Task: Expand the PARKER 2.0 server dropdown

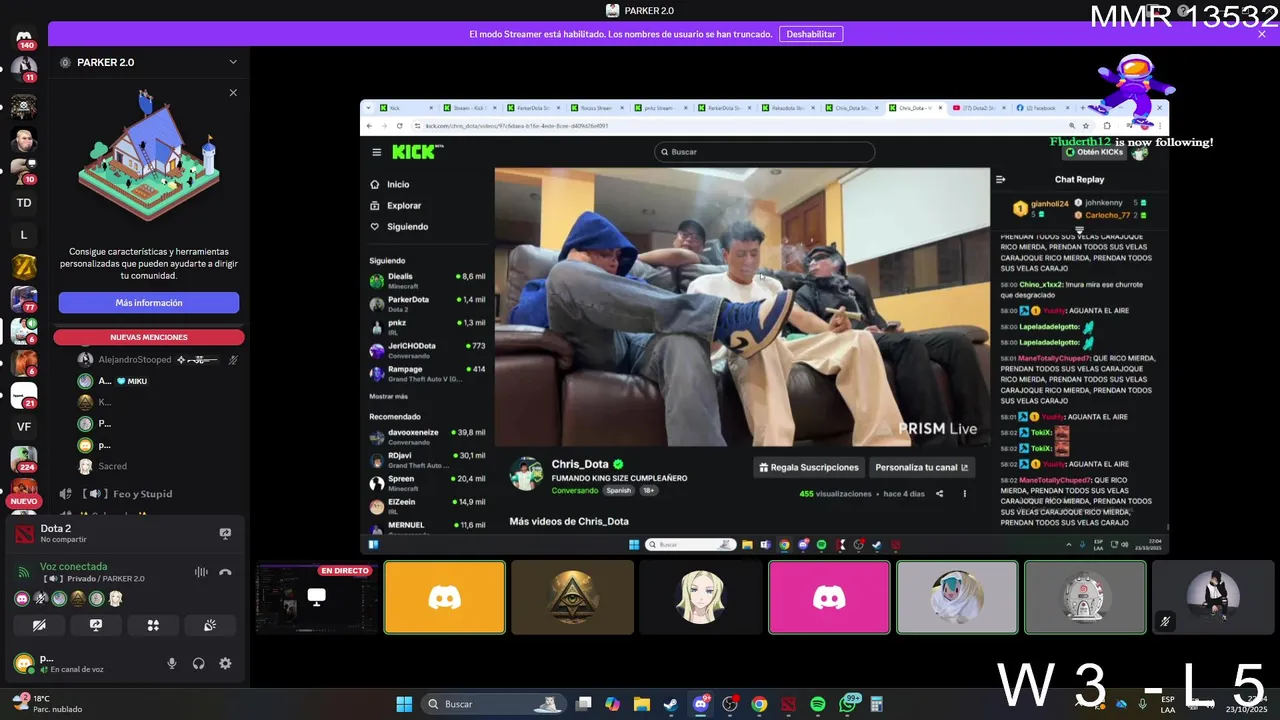Action: click(233, 62)
